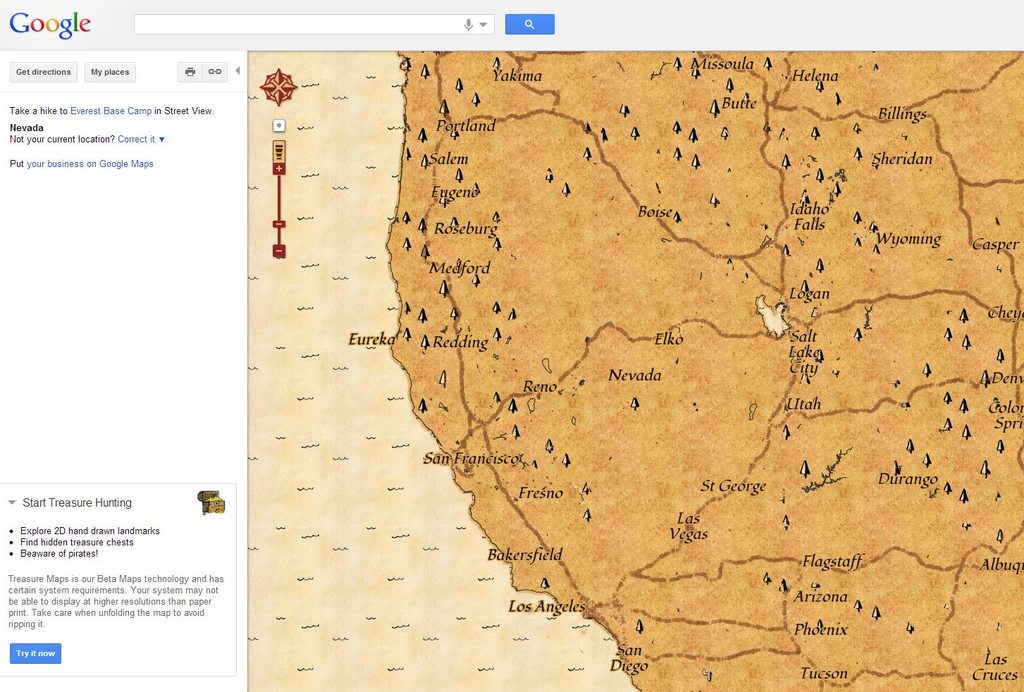The height and width of the screenshot is (692, 1024).
Task: Open the Correct it dropdown
Action: 137,139
